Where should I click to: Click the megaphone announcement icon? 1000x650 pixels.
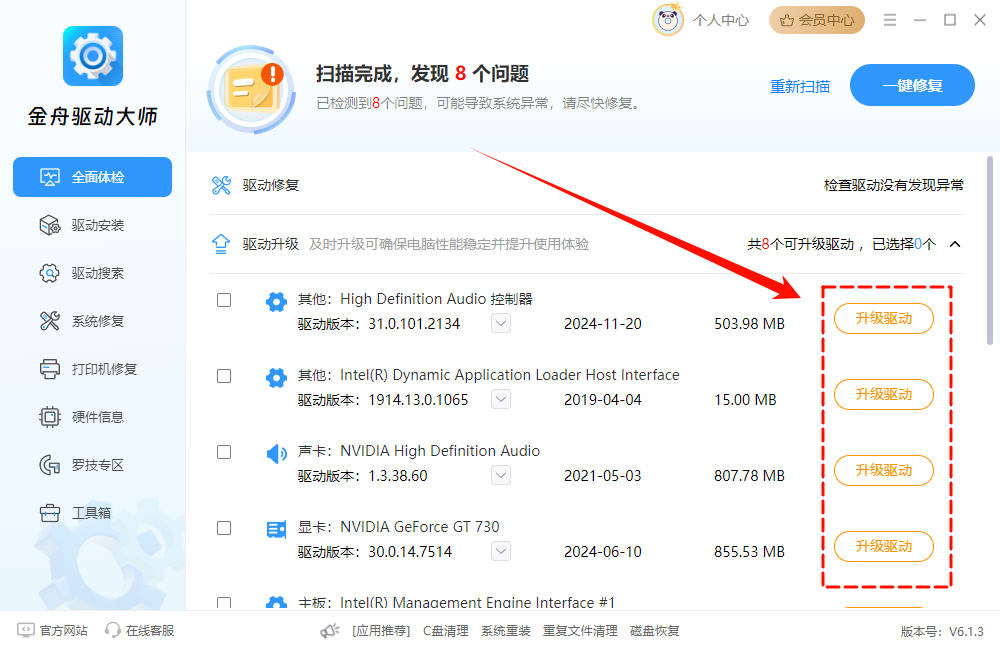pyautogui.click(x=330, y=631)
